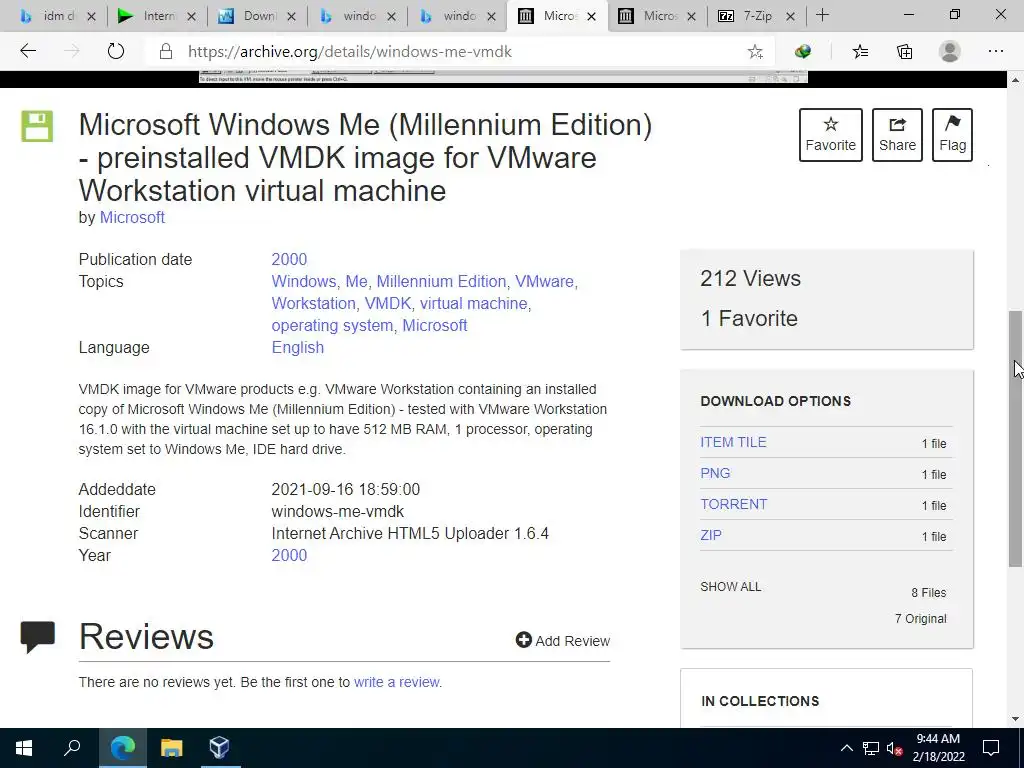Open File Explorer from the taskbar
The width and height of the screenshot is (1024, 768).
171,748
